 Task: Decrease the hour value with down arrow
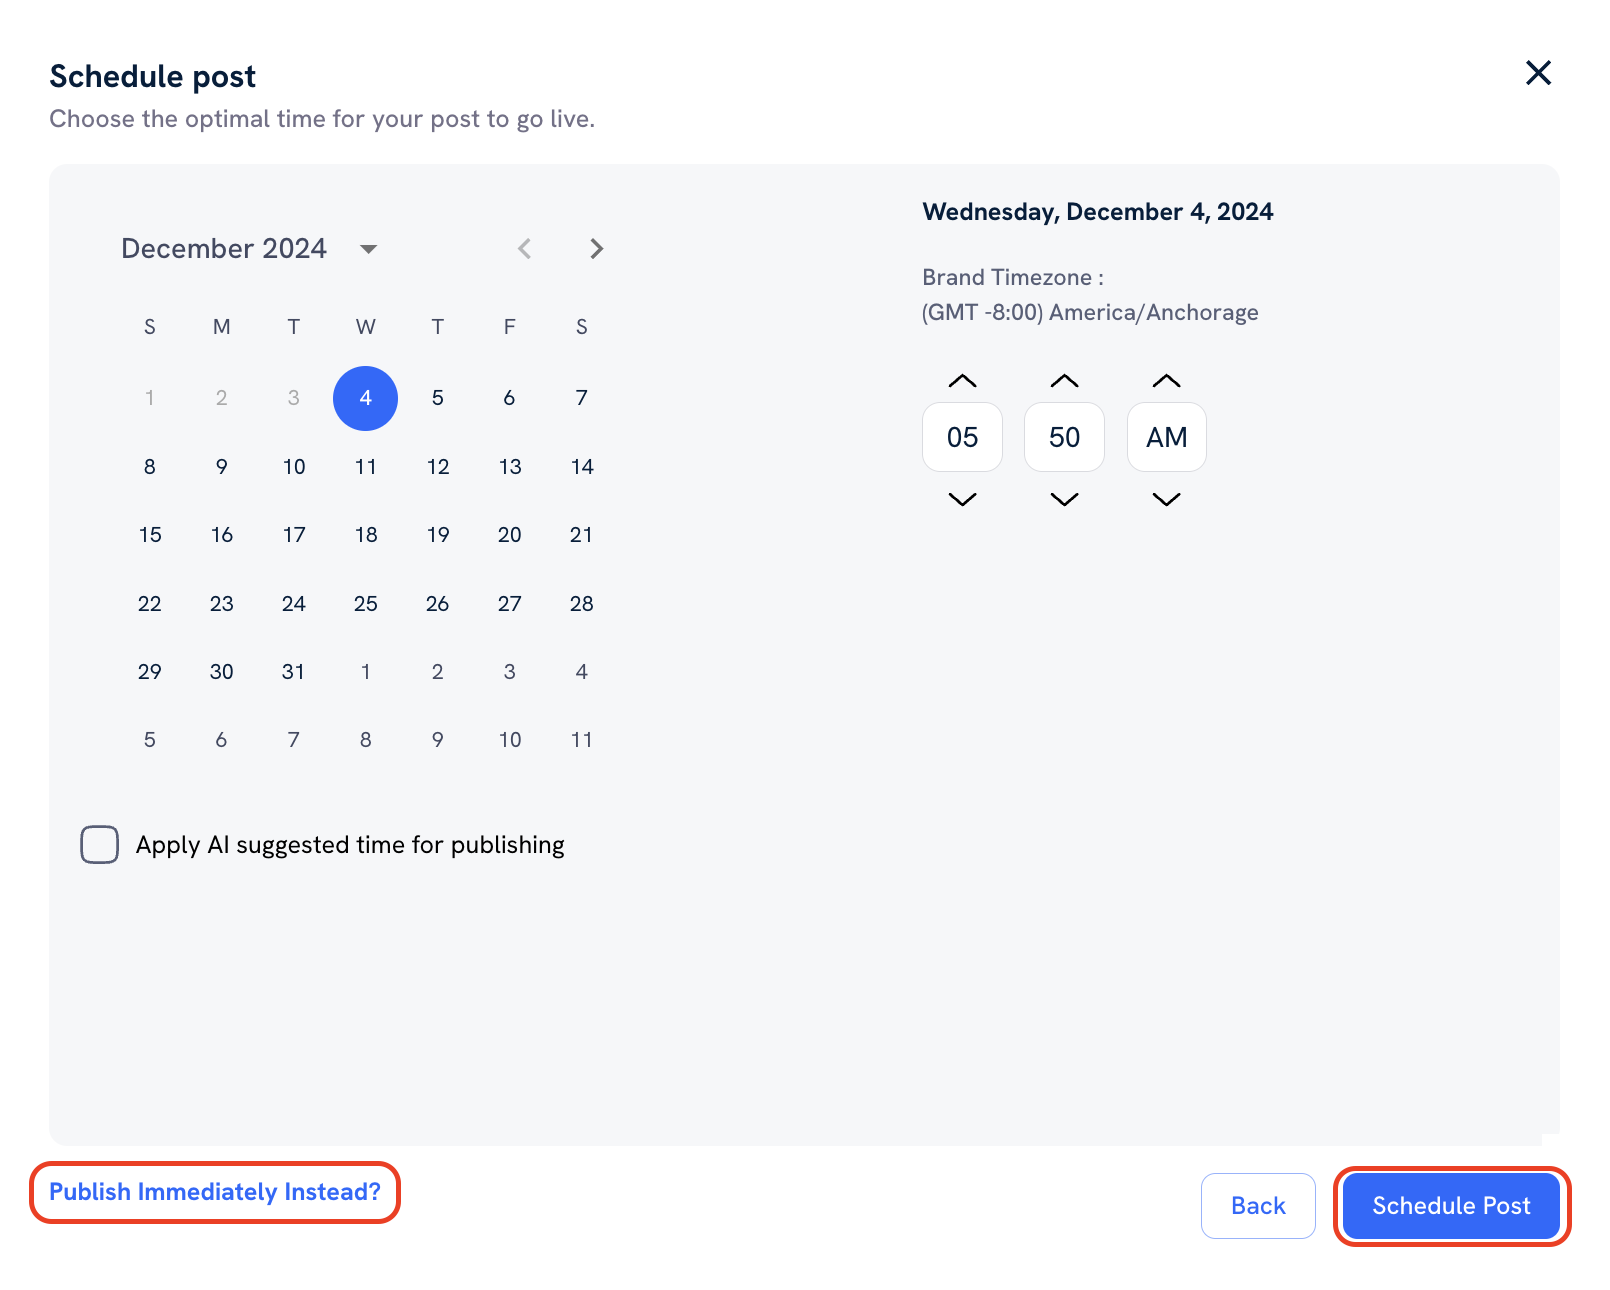(962, 499)
